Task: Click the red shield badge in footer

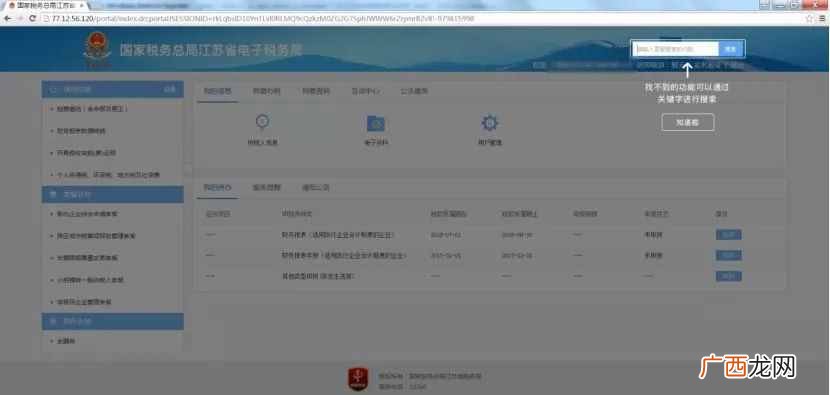Action: (358, 379)
